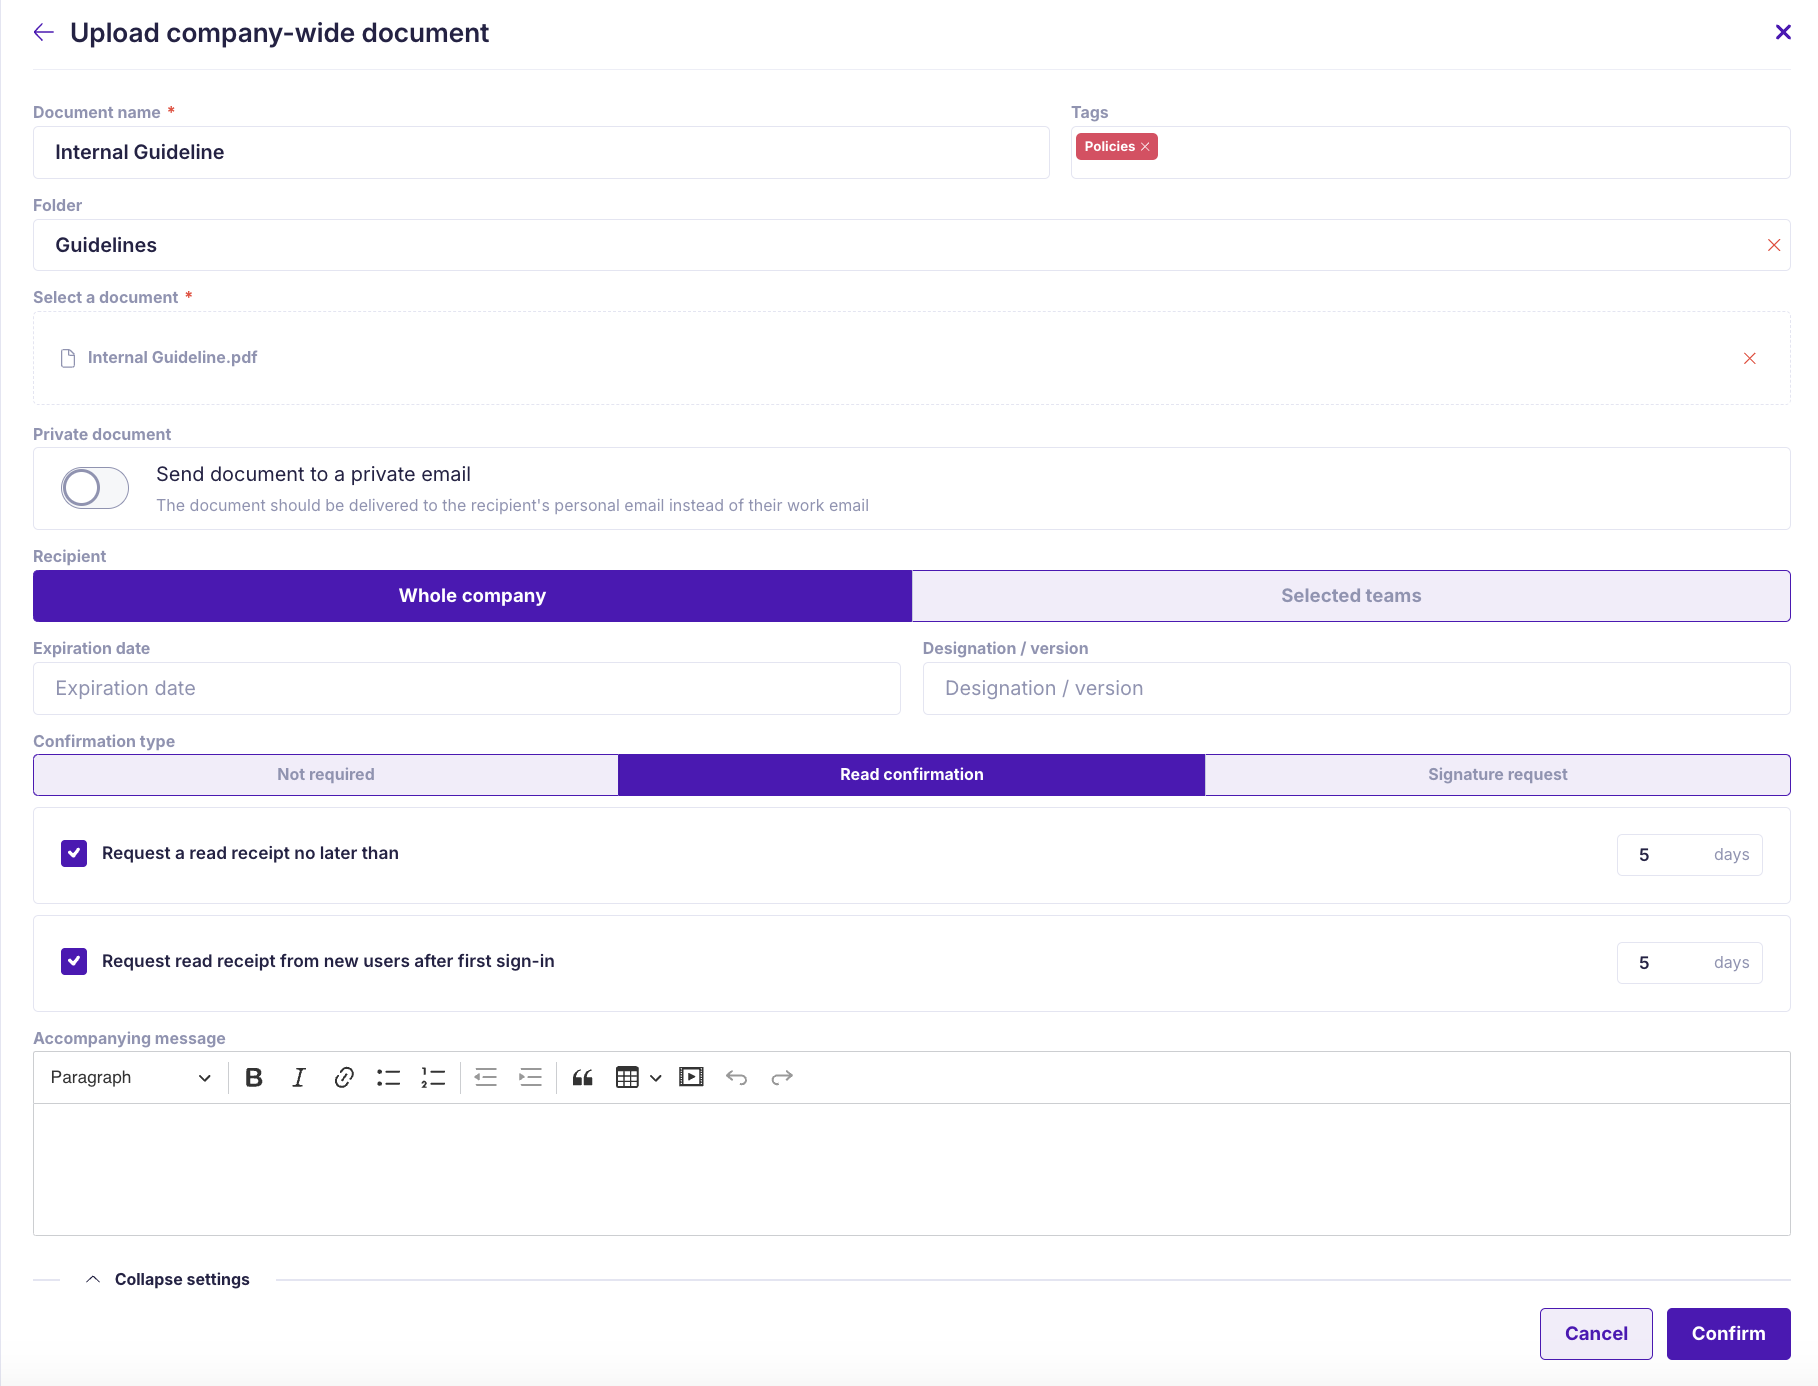The image size is (1818, 1386).
Task: Choose Not required confirmation type
Action: coord(326,775)
